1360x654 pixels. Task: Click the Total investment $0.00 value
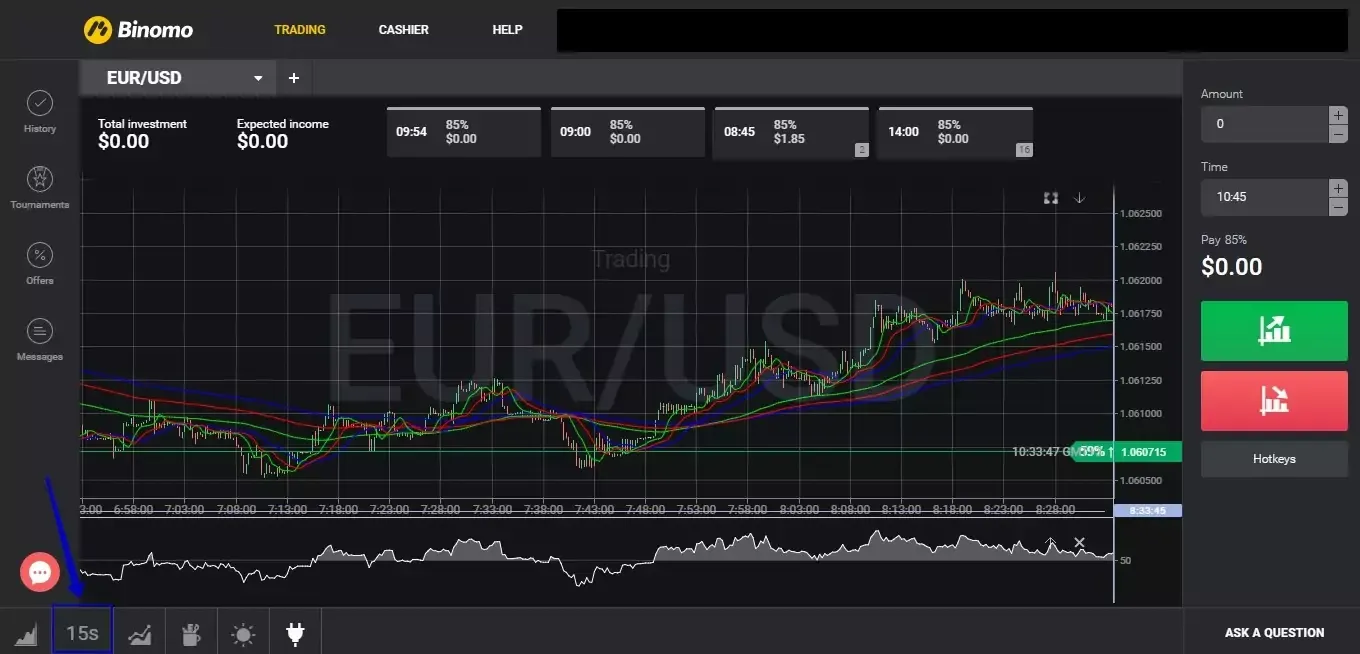point(123,142)
